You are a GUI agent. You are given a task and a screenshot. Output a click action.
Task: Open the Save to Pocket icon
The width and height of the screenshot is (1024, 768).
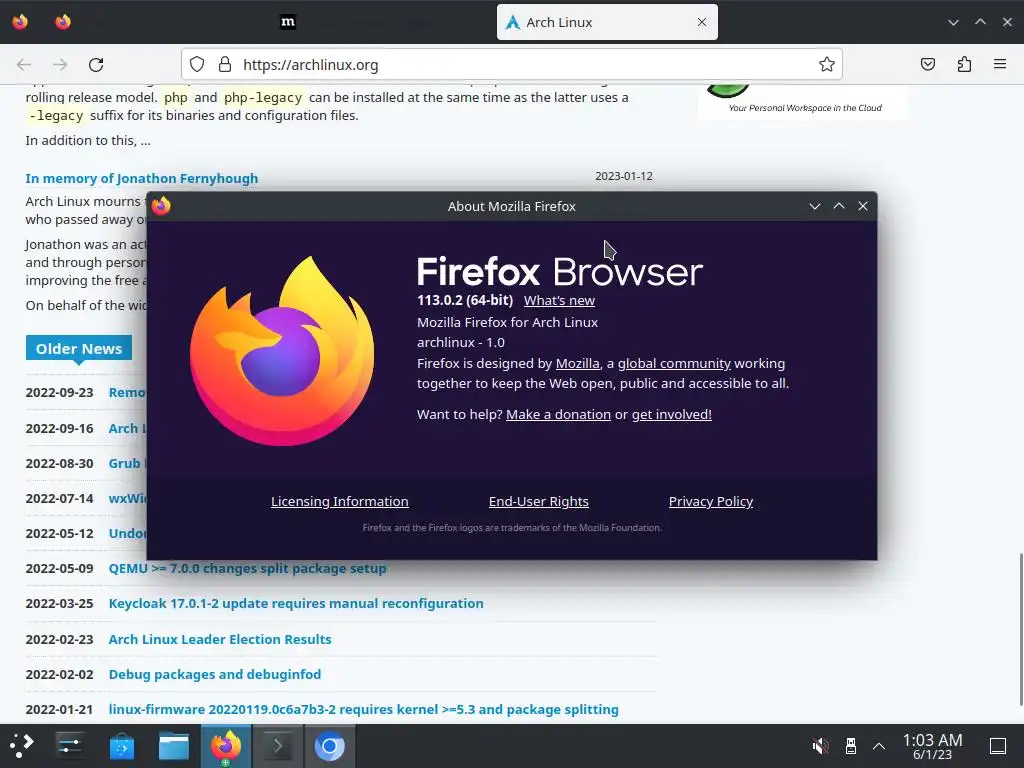tap(928, 64)
